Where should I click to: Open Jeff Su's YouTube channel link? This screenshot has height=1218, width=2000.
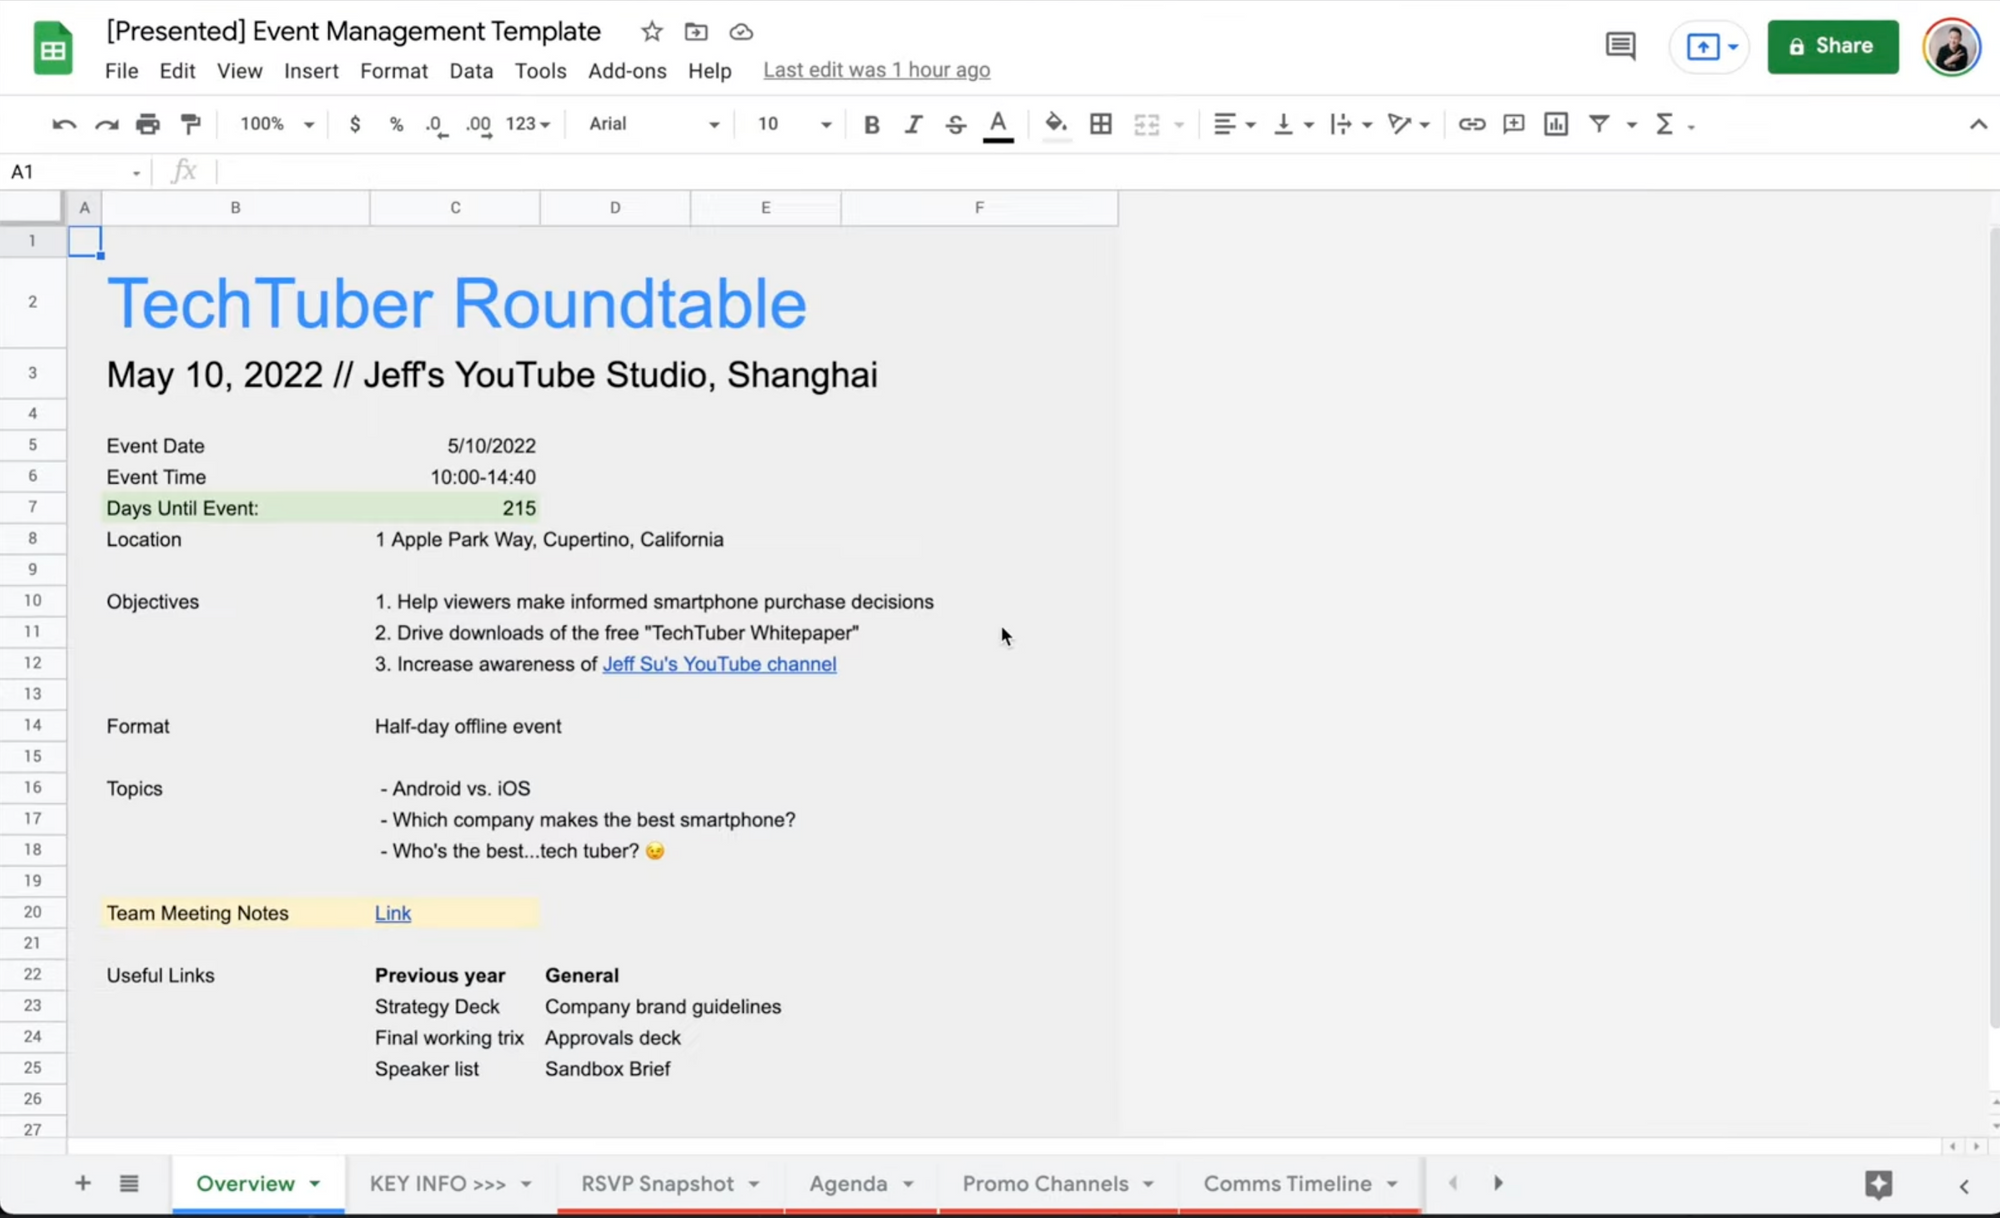(719, 664)
